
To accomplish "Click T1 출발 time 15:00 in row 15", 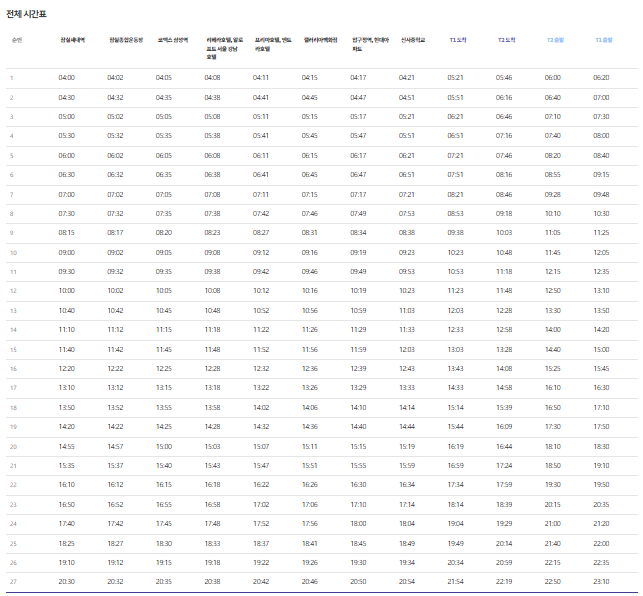I will click(x=601, y=349).
